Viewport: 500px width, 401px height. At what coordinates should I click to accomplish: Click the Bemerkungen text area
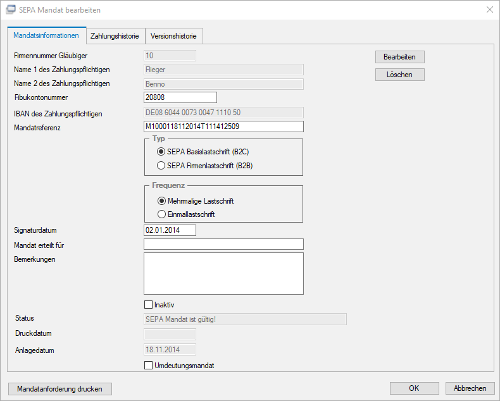click(x=224, y=273)
